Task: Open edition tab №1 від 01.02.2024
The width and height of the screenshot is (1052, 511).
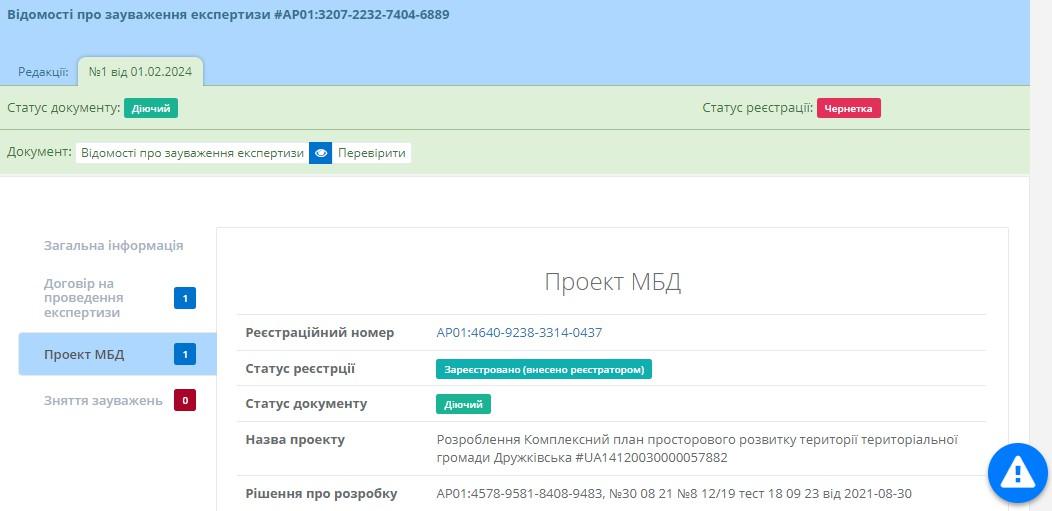Action: (x=140, y=72)
